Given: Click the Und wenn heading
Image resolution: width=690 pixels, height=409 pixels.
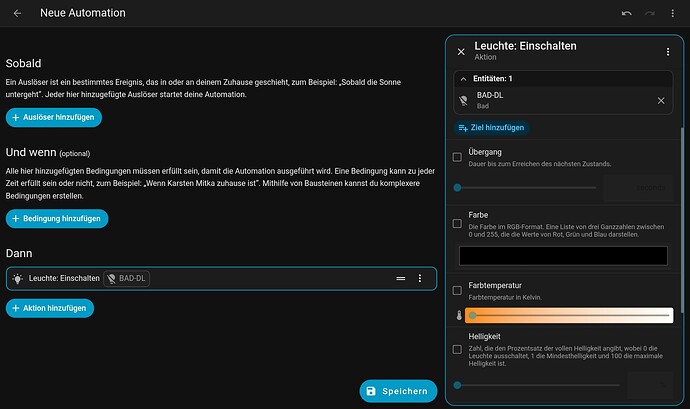Looking at the screenshot, I should click(x=31, y=152).
